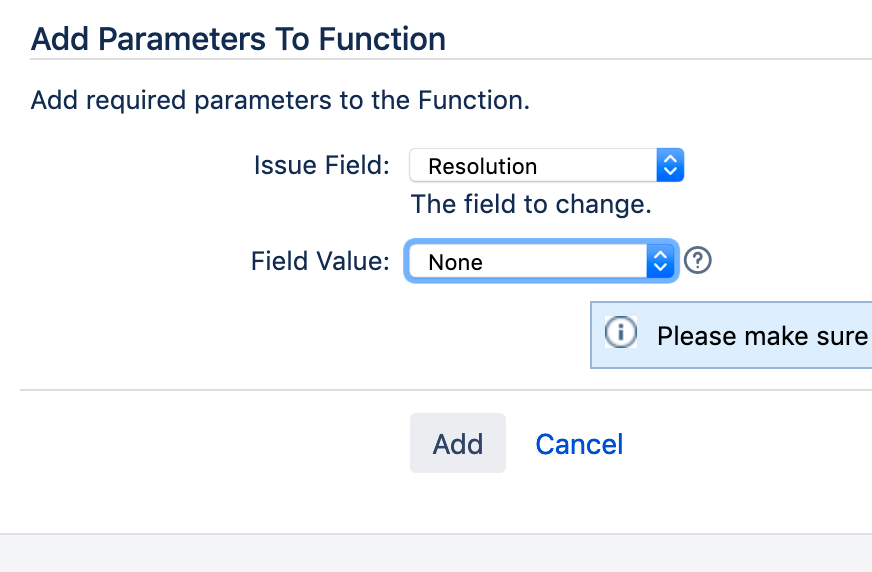
Task: Click the word "None" in the select
Action: click(455, 263)
